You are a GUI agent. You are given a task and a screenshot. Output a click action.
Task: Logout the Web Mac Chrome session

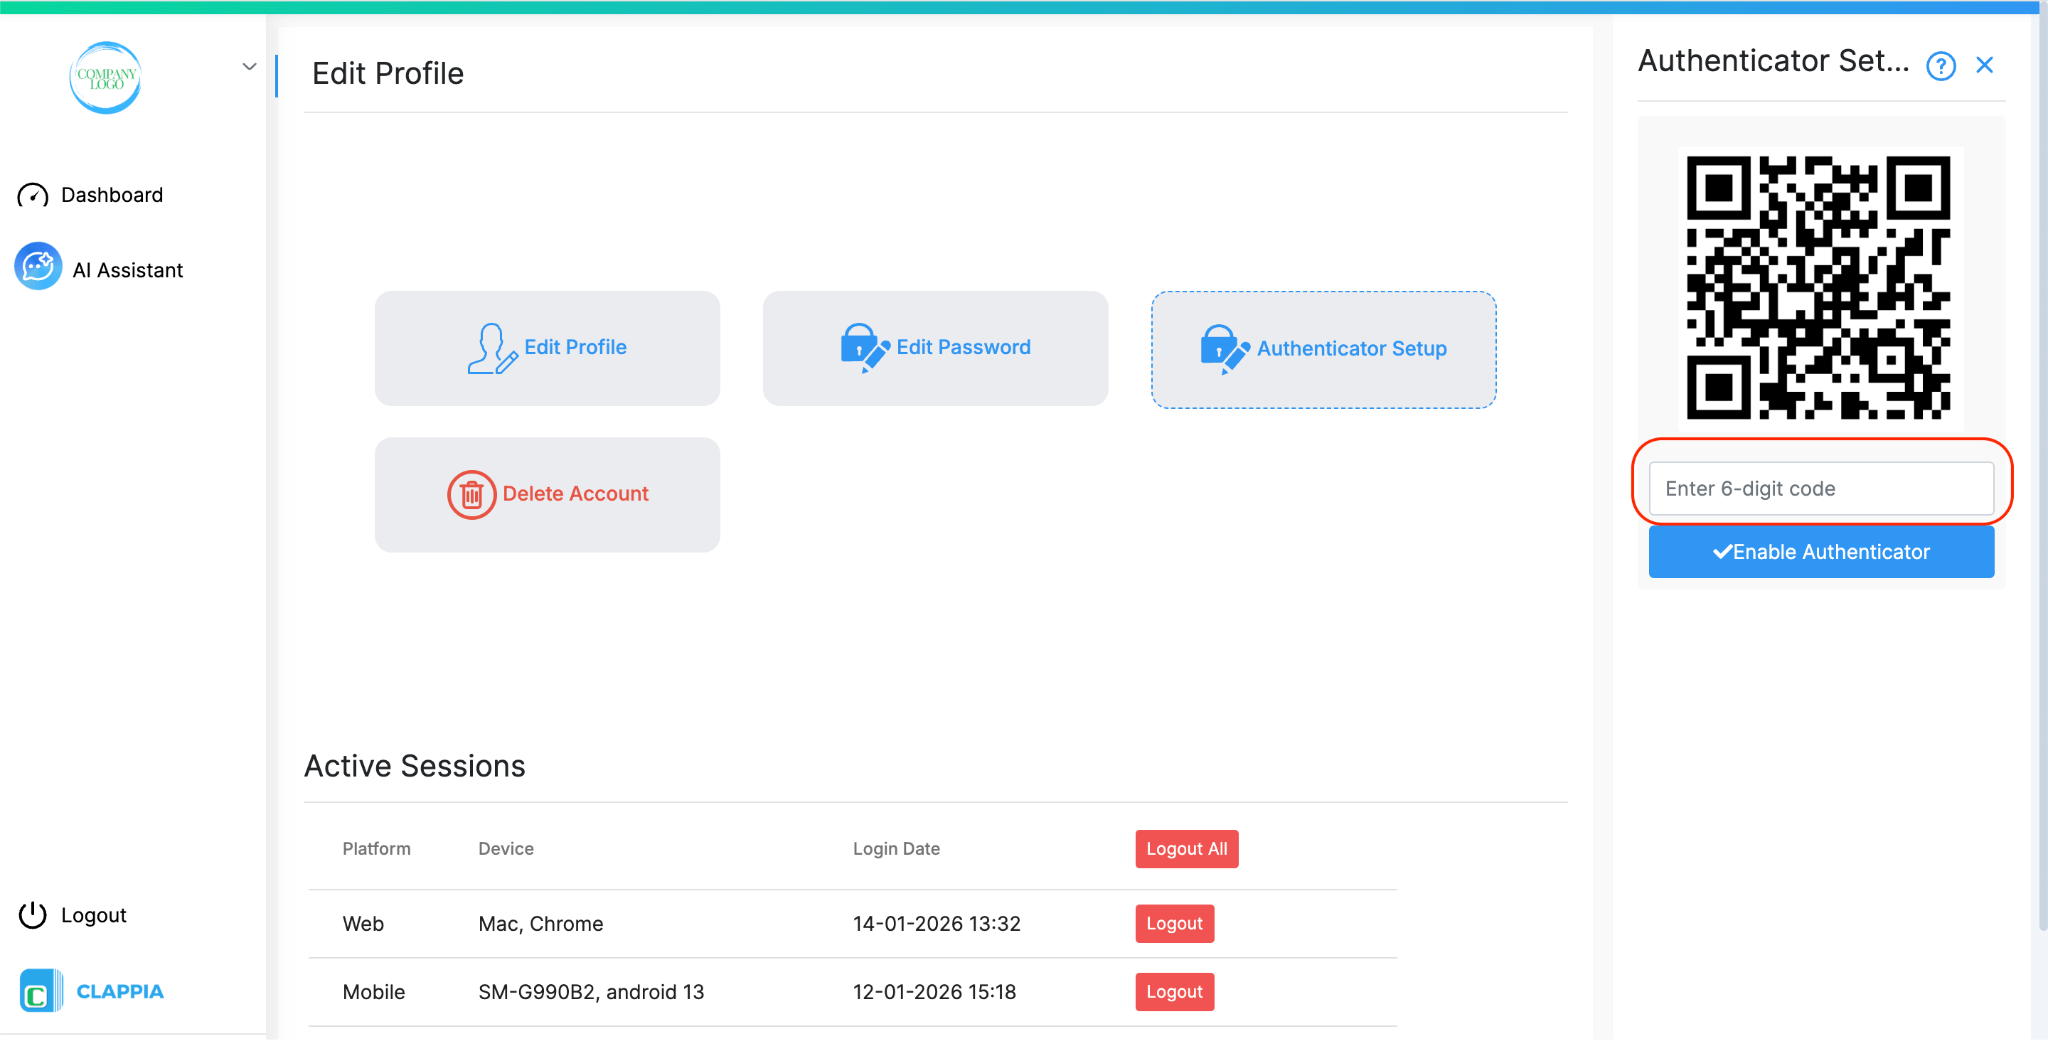coord(1174,923)
